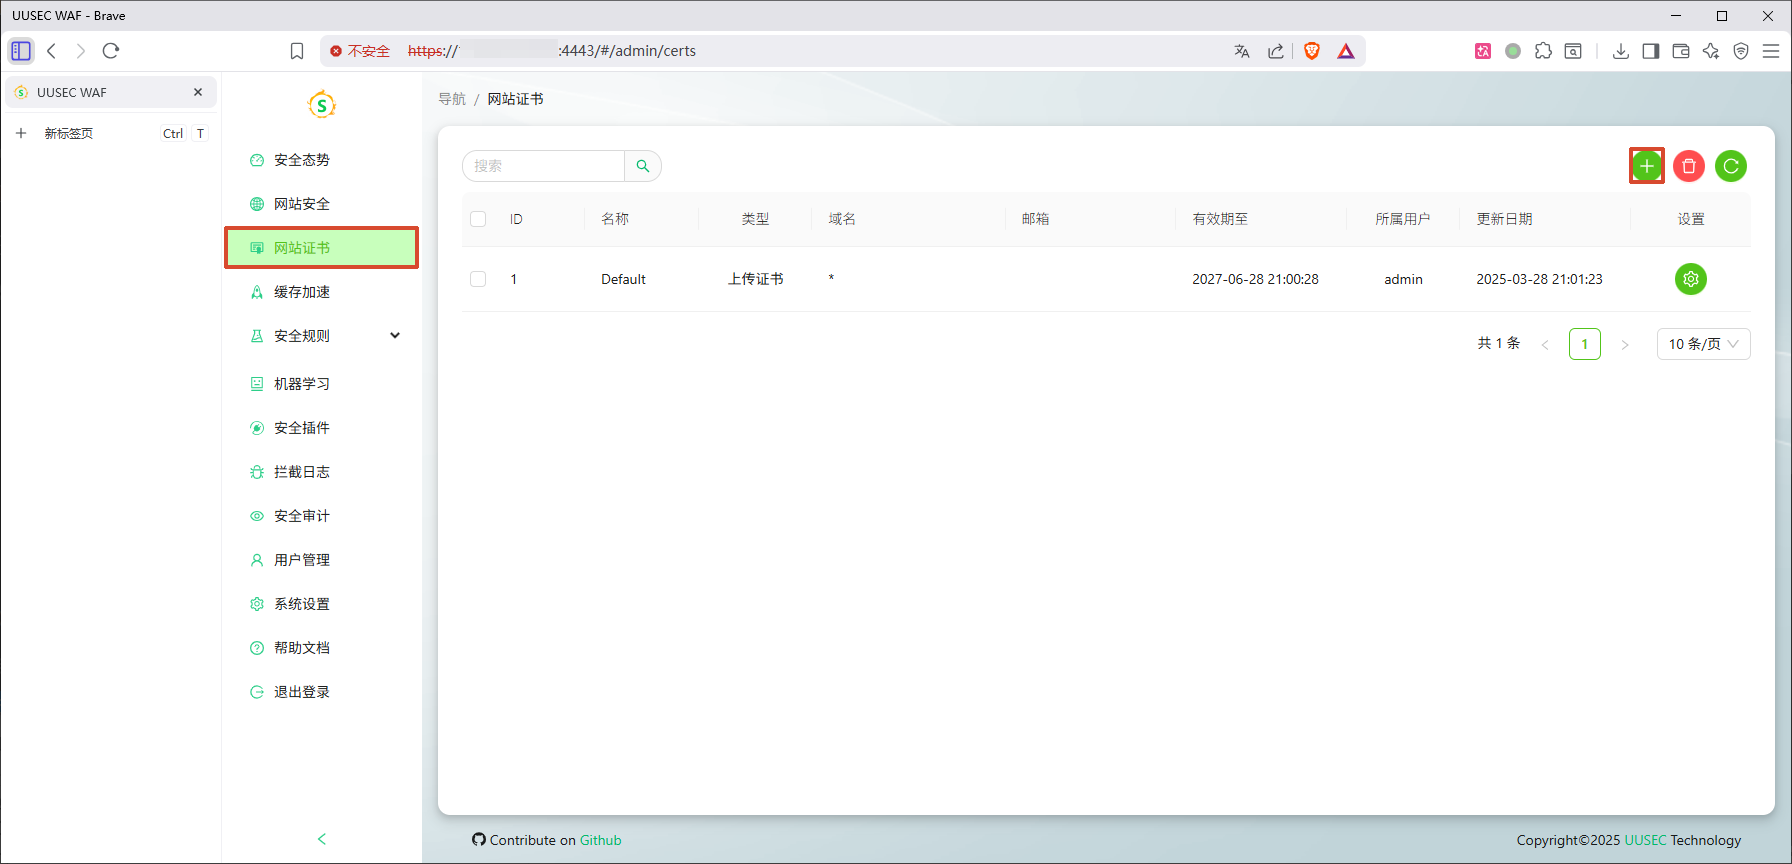The height and width of the screenshot is (864, 1792).
Task: Click the 有效期至 column header
Action: pyautogui.click(x=1220, y=219)
